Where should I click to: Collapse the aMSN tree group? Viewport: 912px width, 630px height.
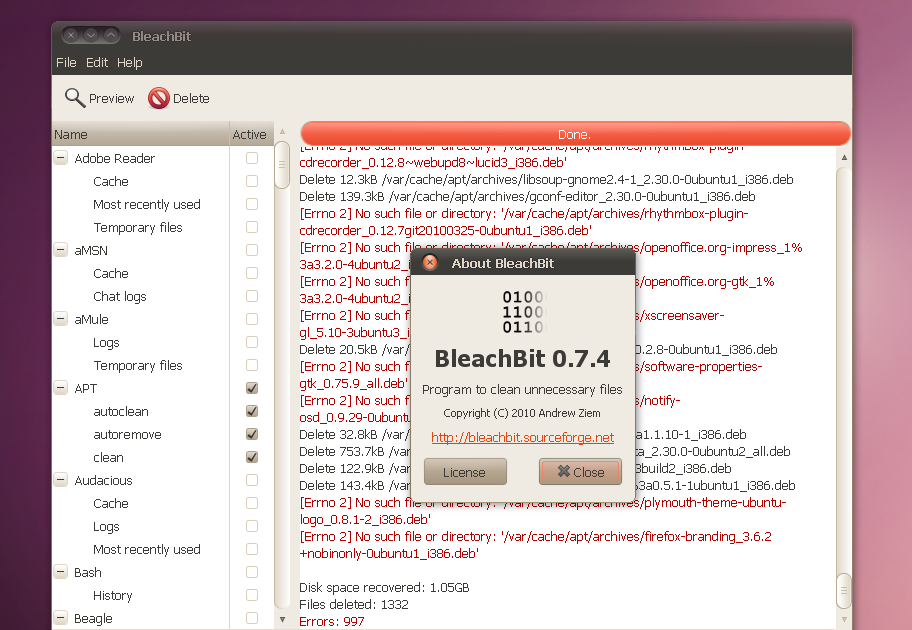[x=61, y=250]
